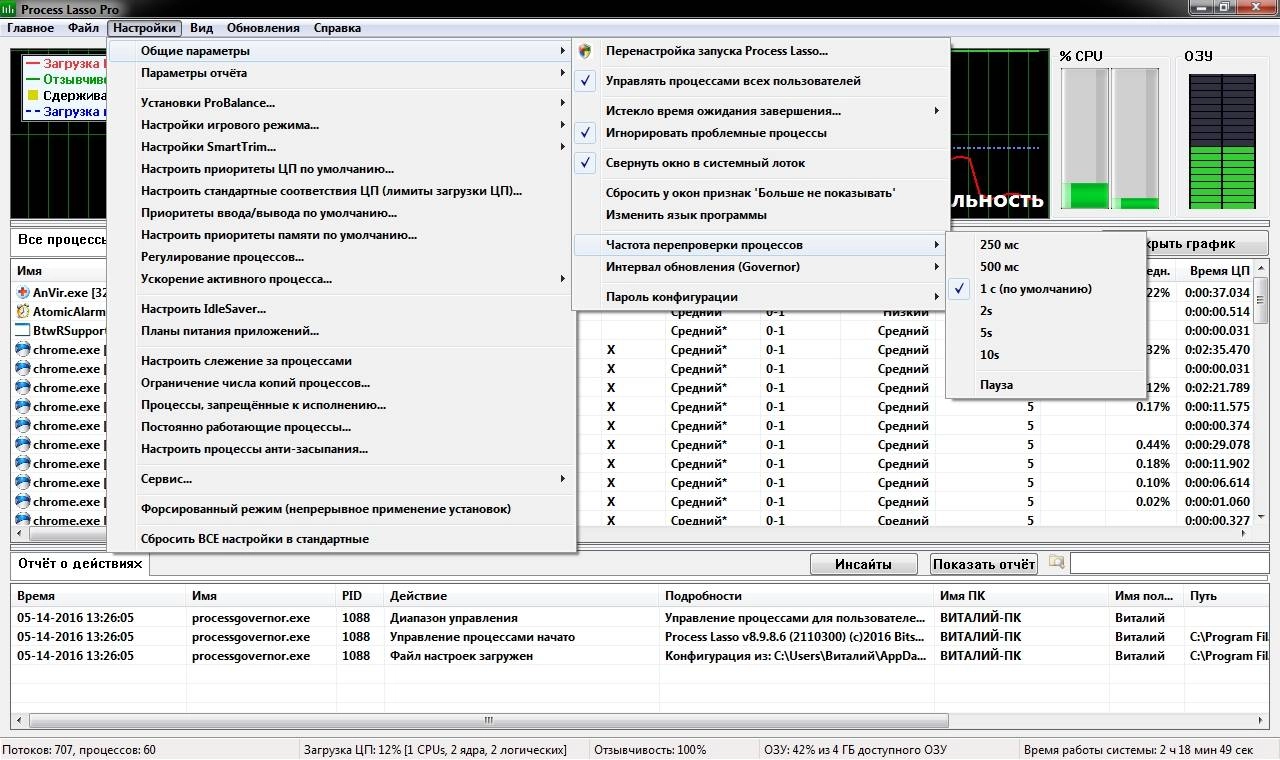This screenshot has width=1280, height=760.
Task: Click the Инсайты button
Action: click(864, 564)
